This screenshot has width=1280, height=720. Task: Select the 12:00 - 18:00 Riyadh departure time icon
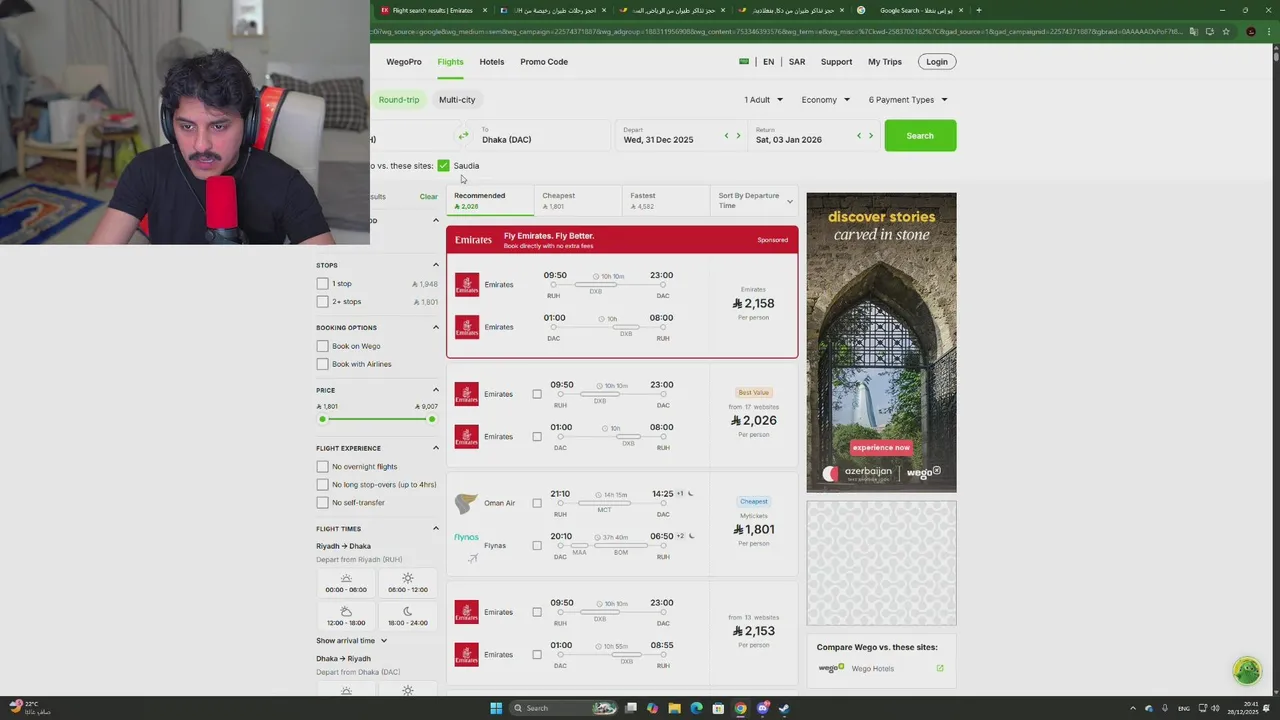click(x=346, y=611)
